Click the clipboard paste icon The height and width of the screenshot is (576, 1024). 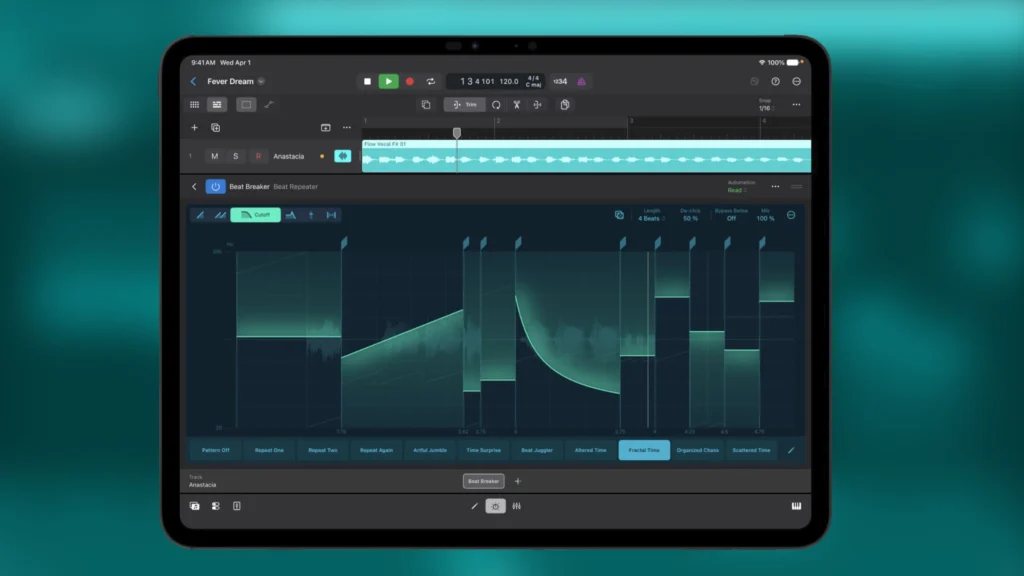565,104
